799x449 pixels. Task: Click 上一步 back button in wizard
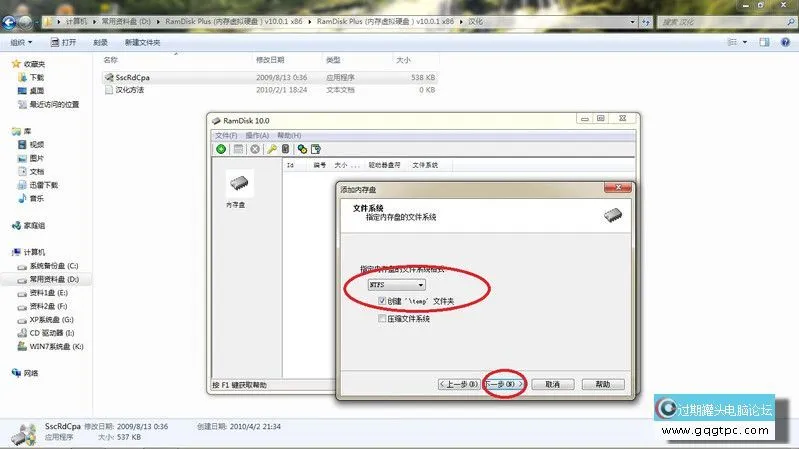459,384
